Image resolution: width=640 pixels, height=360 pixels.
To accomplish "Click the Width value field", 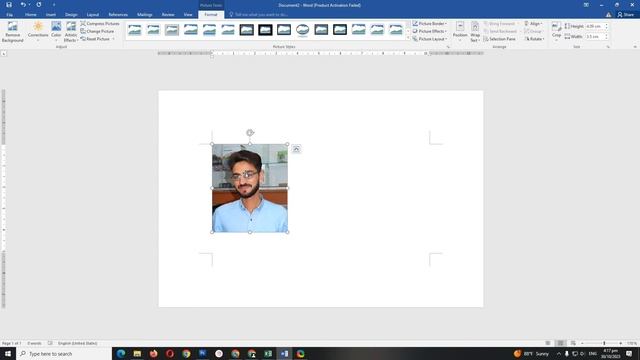I will point(594,36).
